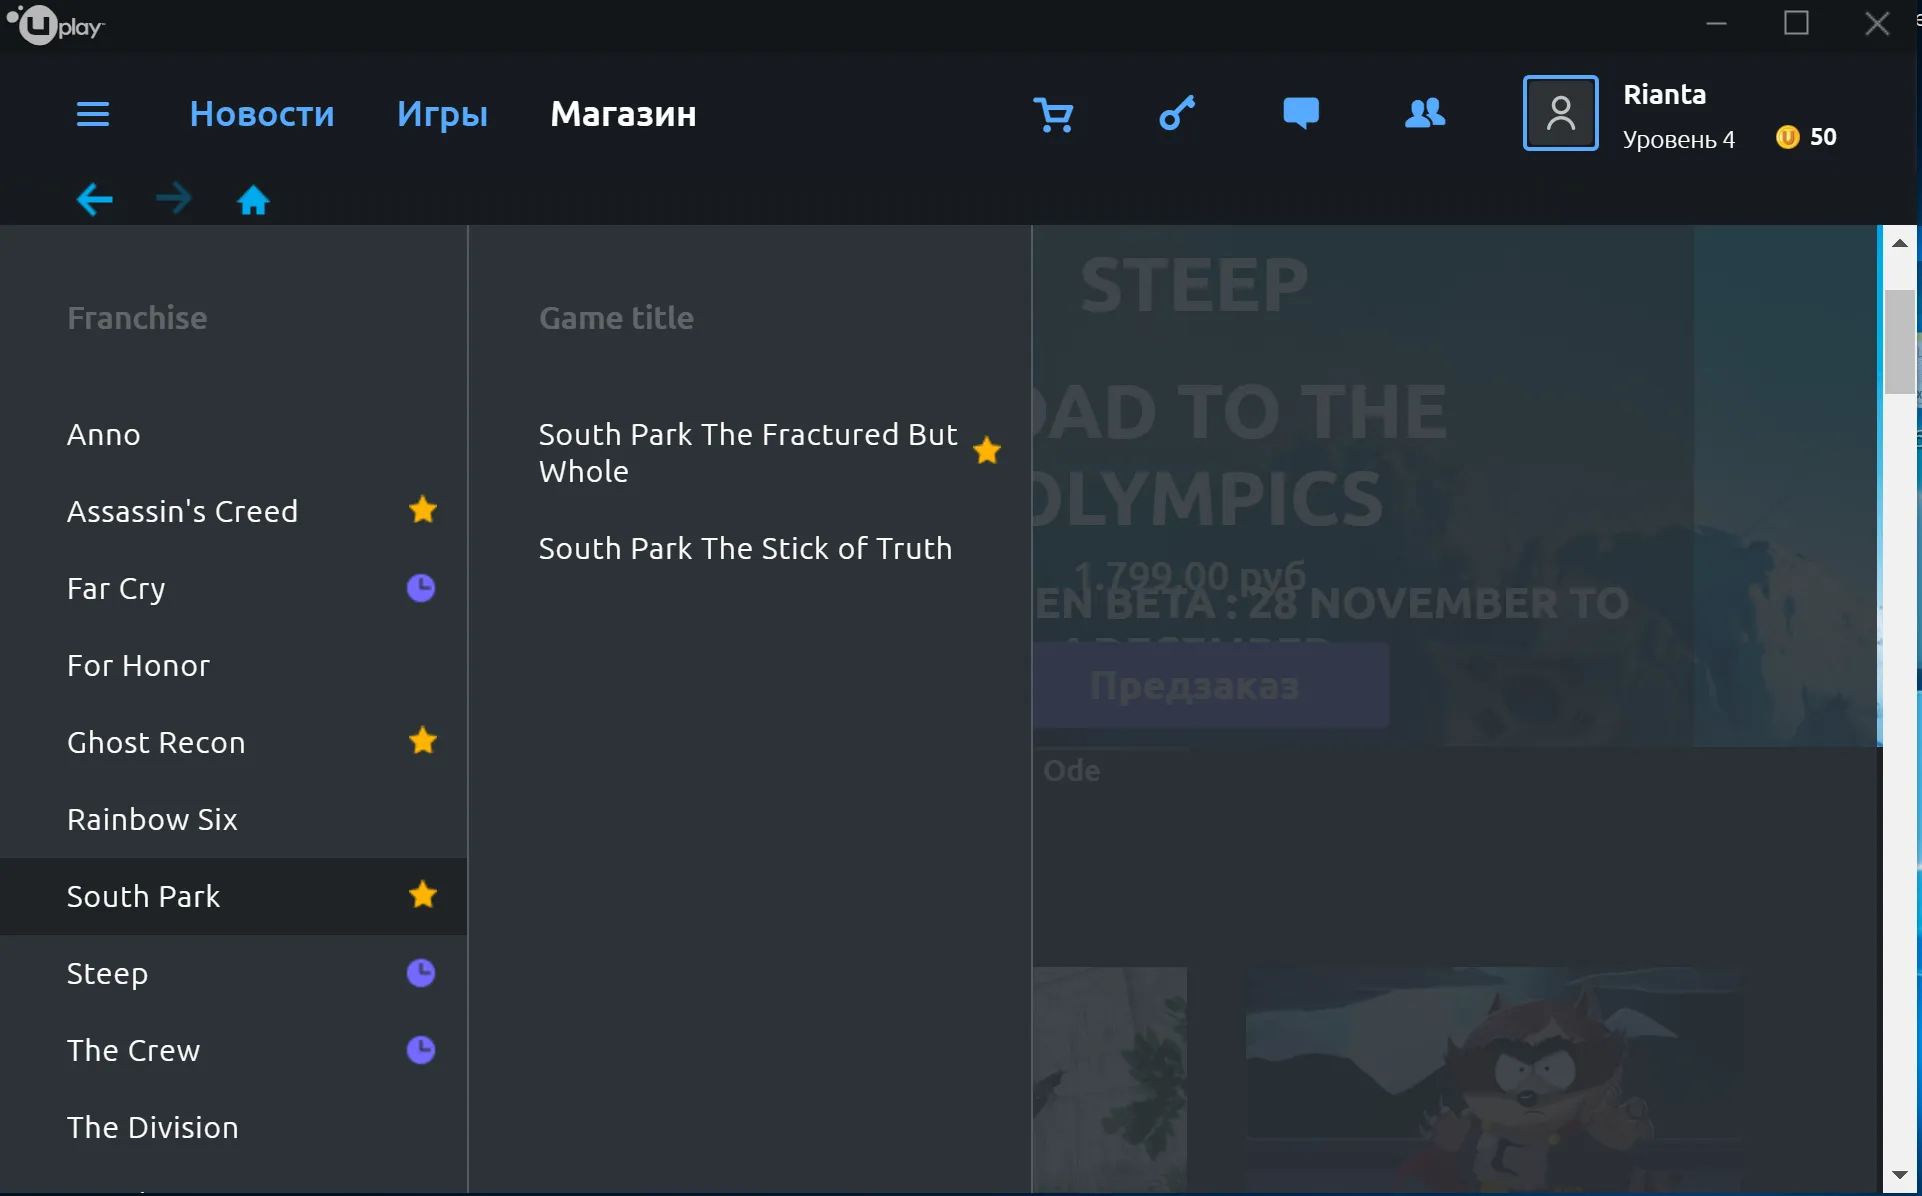Click the scrollbar up arrow
Viewport: 1922px width, 1196px height.
tap(1900, 243)
